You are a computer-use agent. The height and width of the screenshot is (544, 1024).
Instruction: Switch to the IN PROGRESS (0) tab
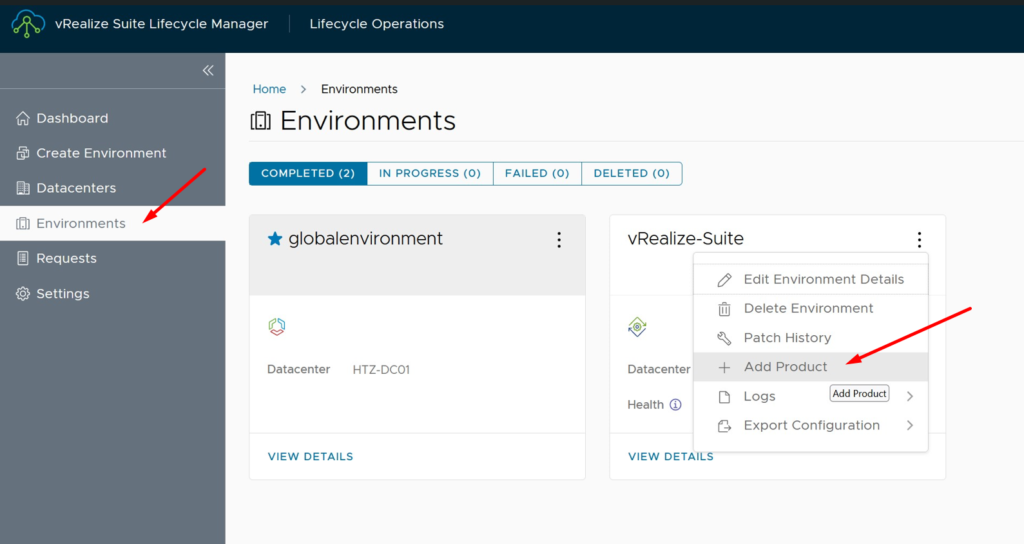pyautogui.click(x=430, y=174)
